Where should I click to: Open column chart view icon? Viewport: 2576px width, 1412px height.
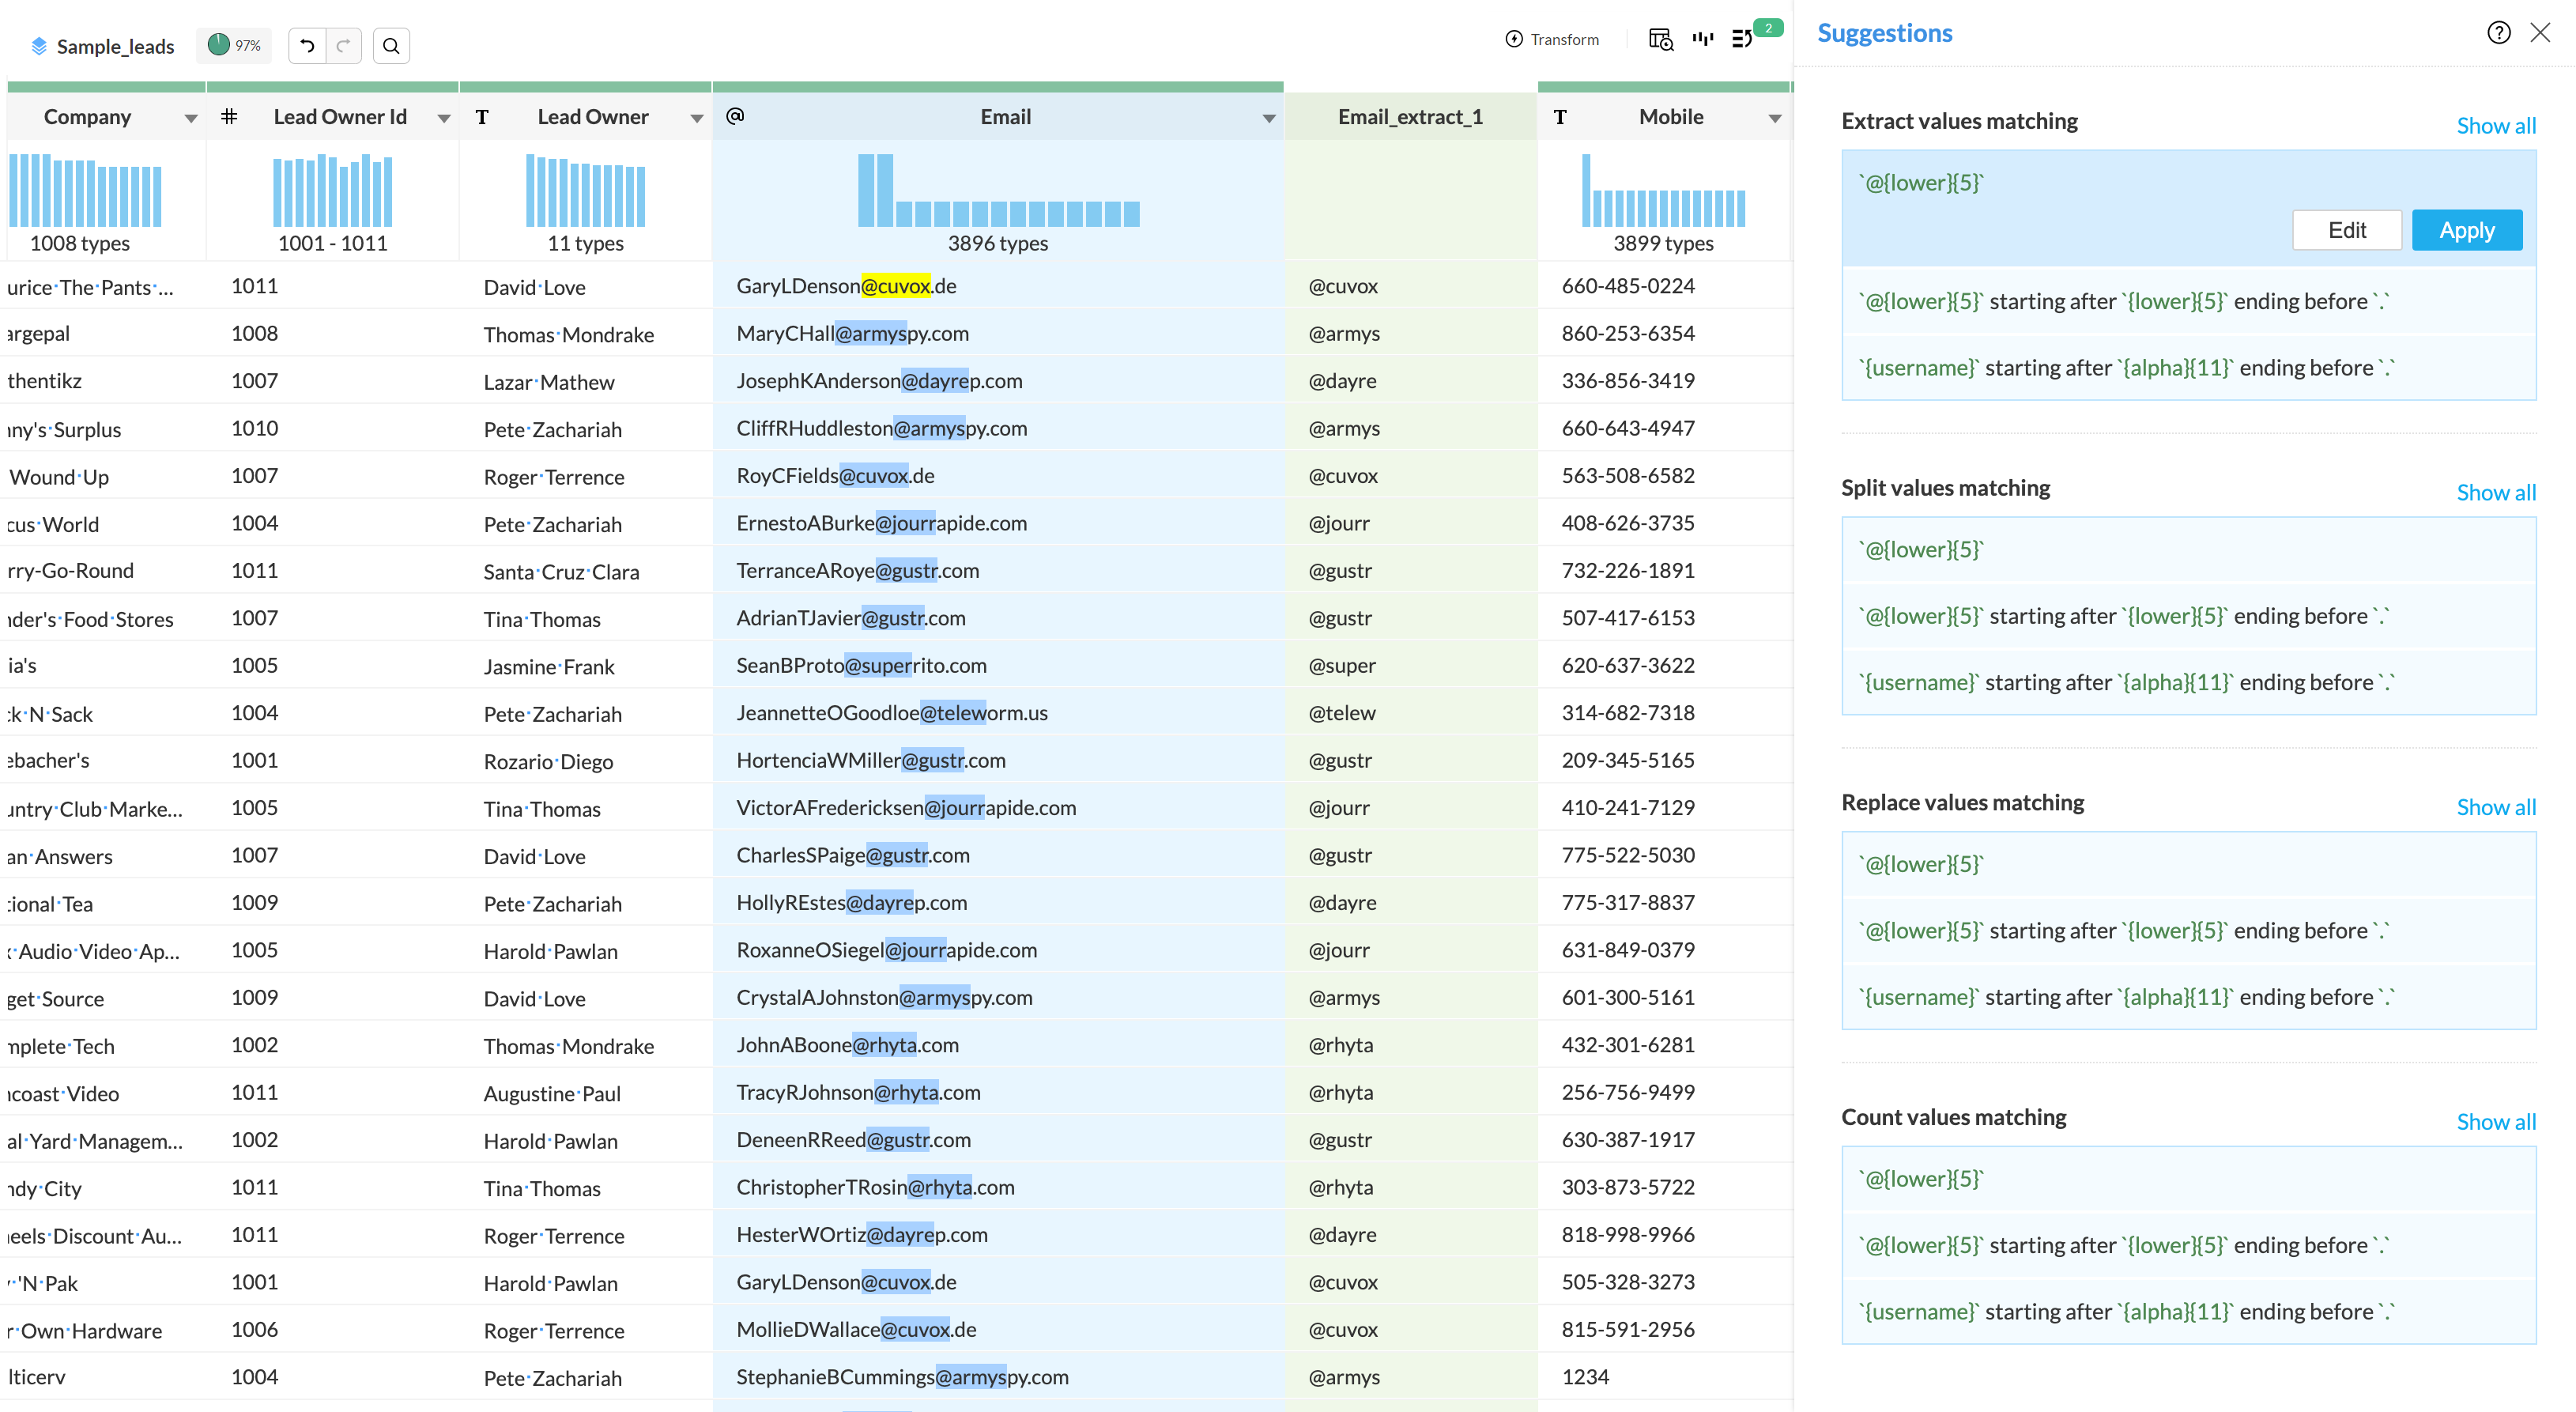pyautogui.click(x=1702, y=40)
